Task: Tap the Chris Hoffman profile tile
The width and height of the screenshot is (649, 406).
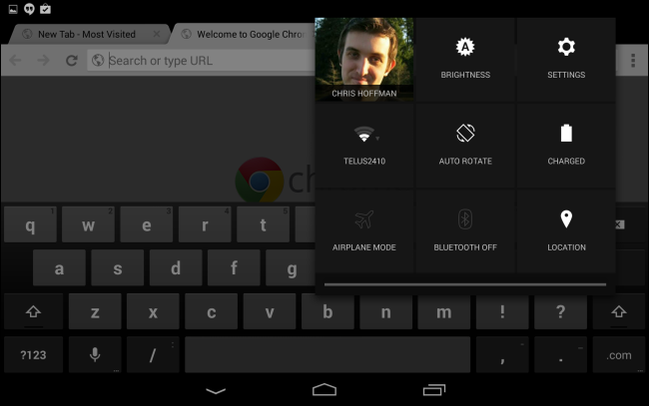Action: coord(364,60)
